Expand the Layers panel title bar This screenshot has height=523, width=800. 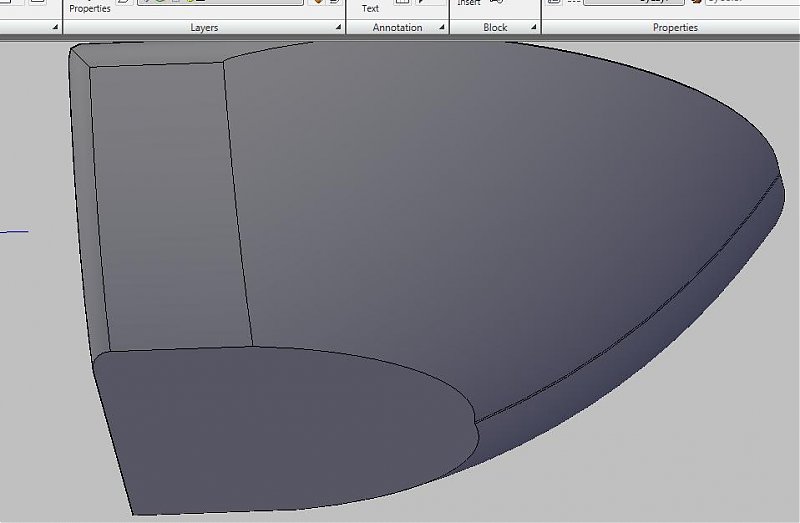tap(204, 28)
